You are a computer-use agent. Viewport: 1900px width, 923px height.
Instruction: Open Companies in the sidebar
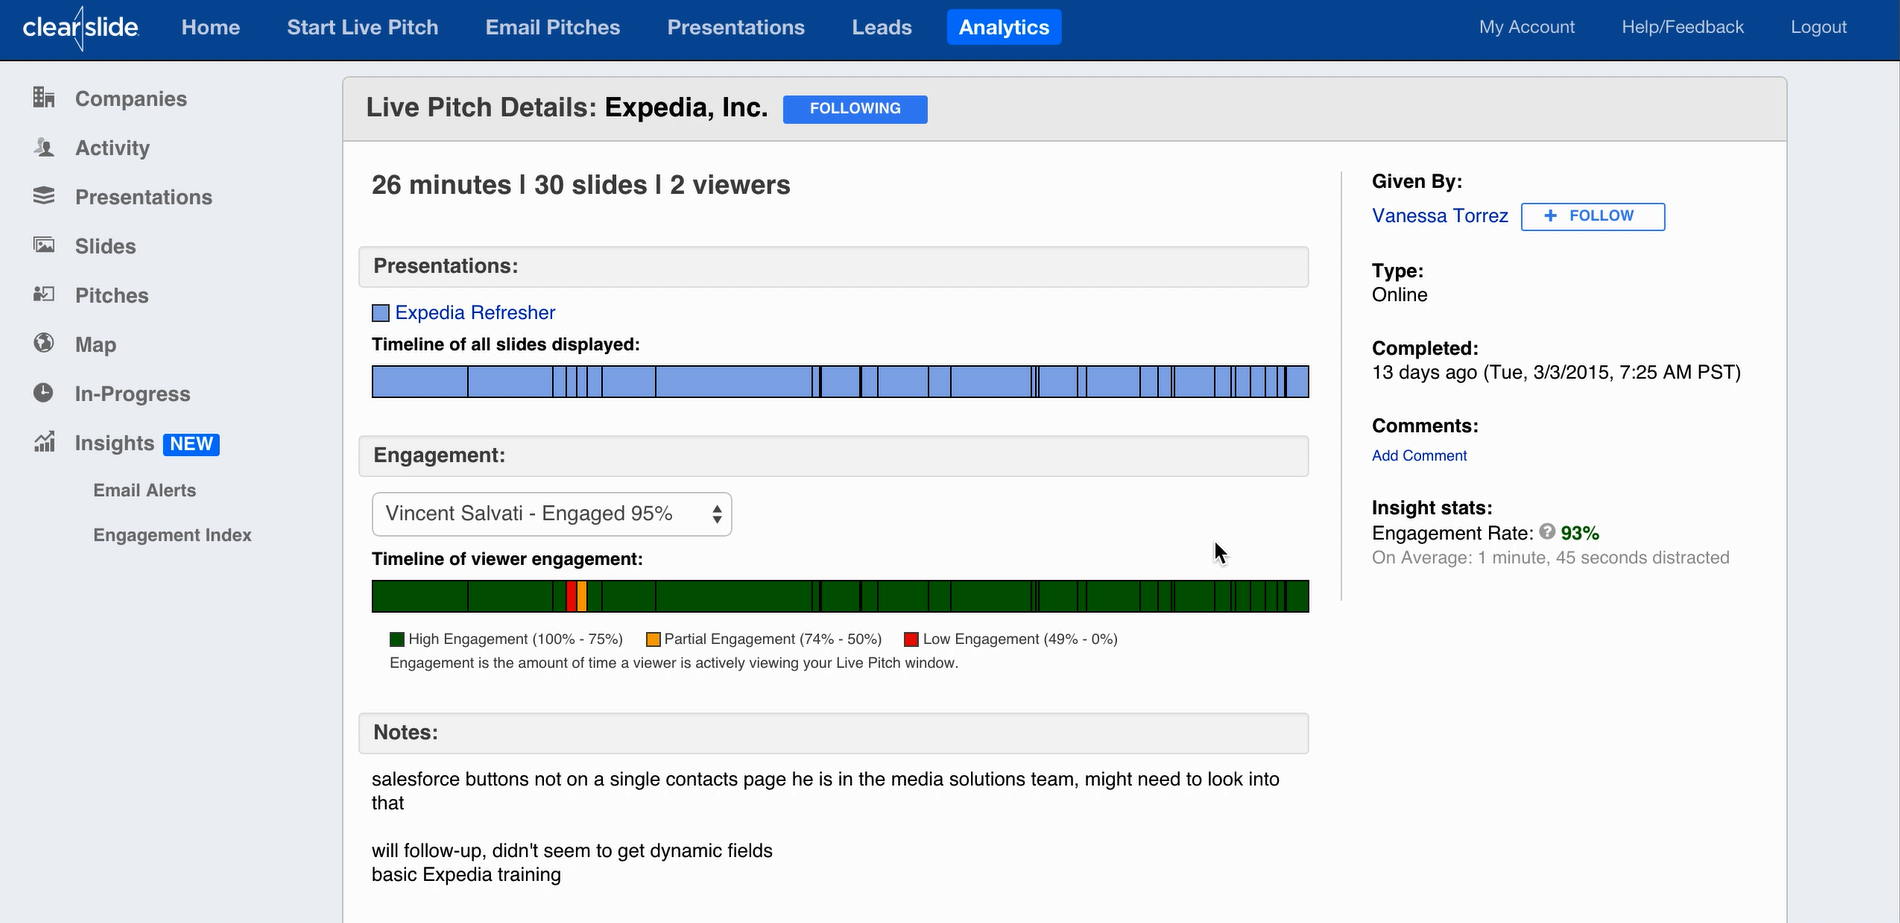pyautogui.click(x=131, y=98)
